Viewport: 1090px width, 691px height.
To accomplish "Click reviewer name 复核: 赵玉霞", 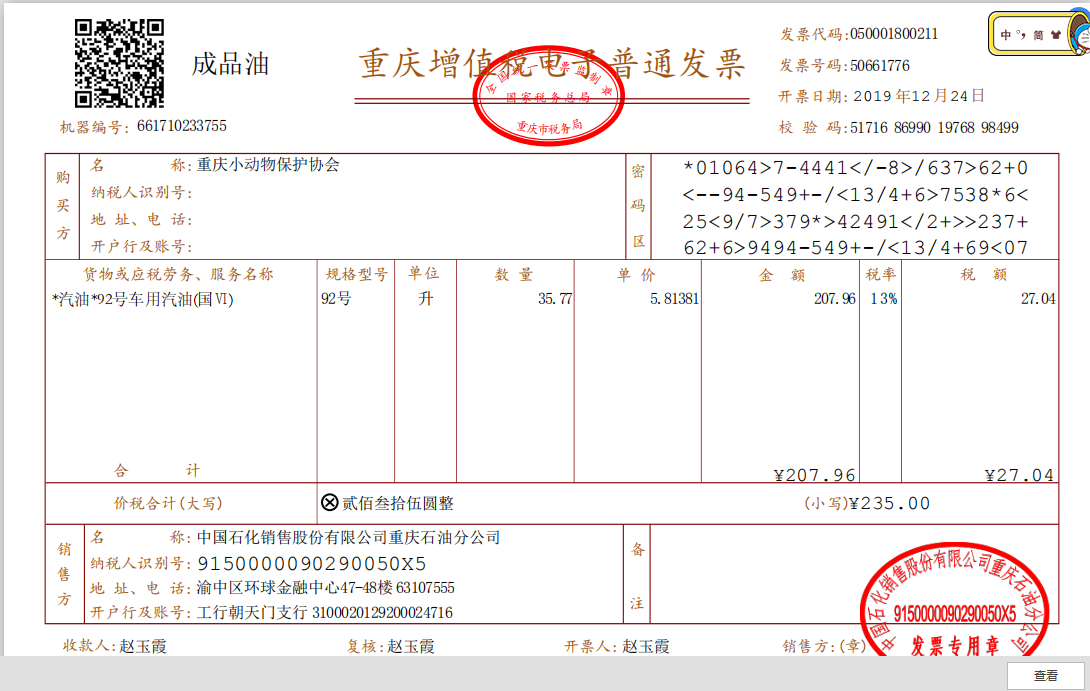I will (x=391, y=647).
